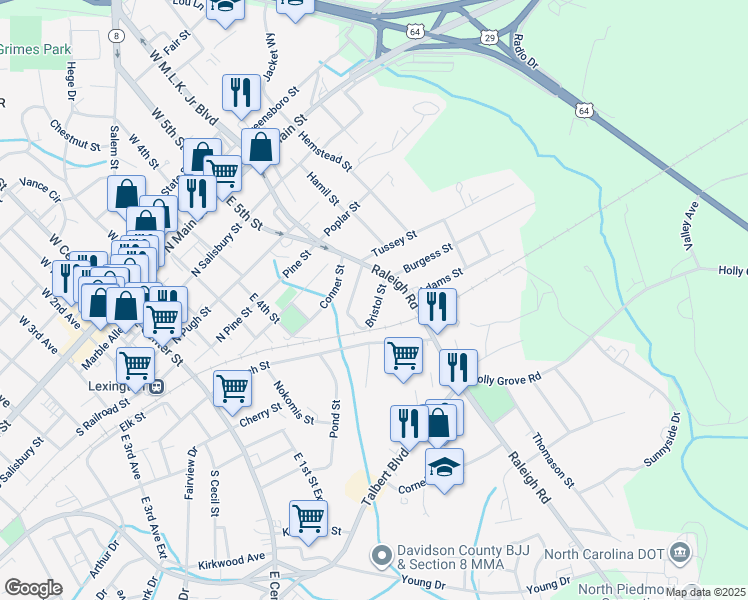
Task: Click the Hemstead St street label
Action: pos(325,151)
